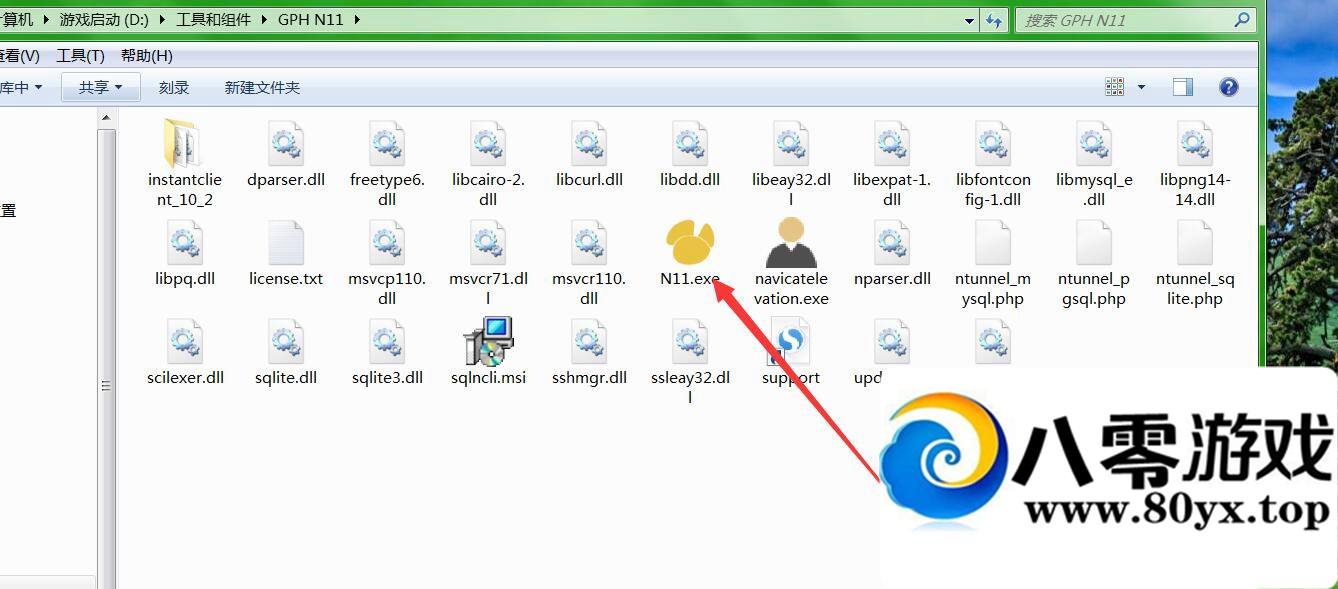This screenshot has height=589, width=1338.
Task: Select the support shortcut file
Action: click(791, 354)
